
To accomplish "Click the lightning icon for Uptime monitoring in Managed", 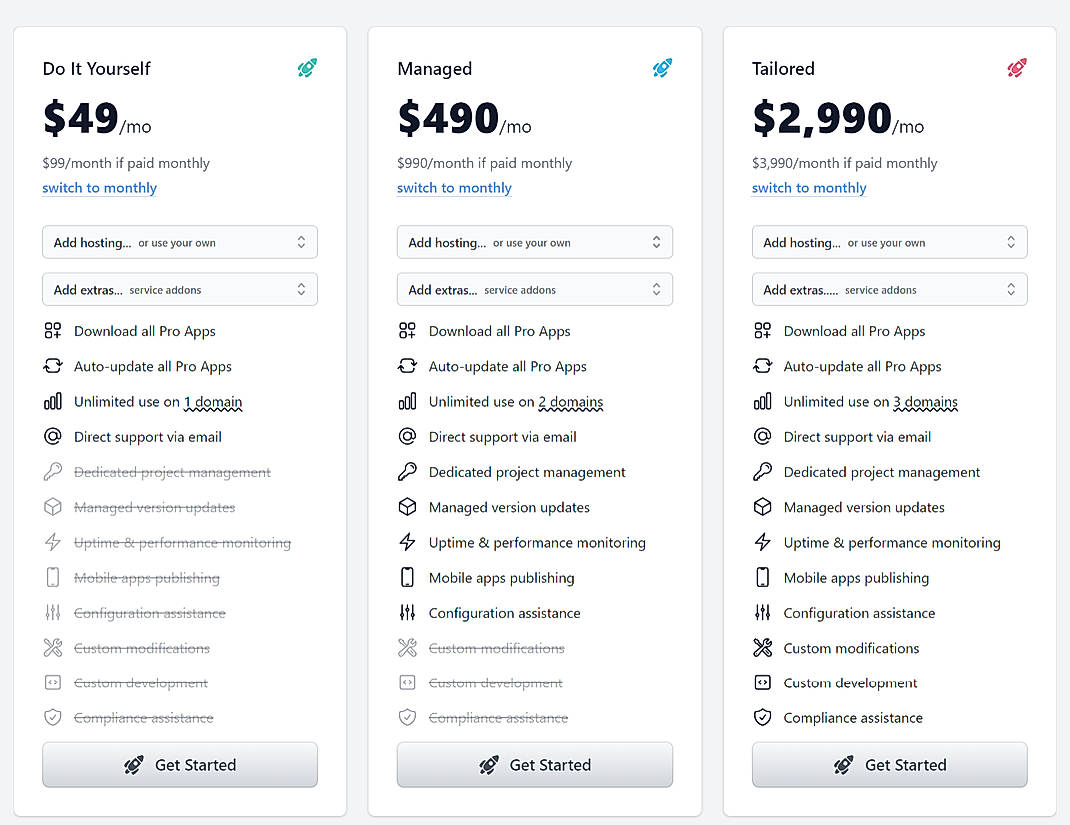I will [x=408, y=542].
